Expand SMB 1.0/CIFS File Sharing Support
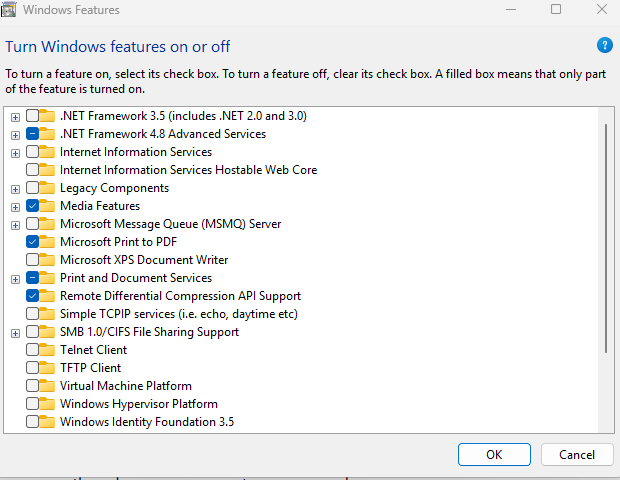620x480 pixels. [15, 332]
